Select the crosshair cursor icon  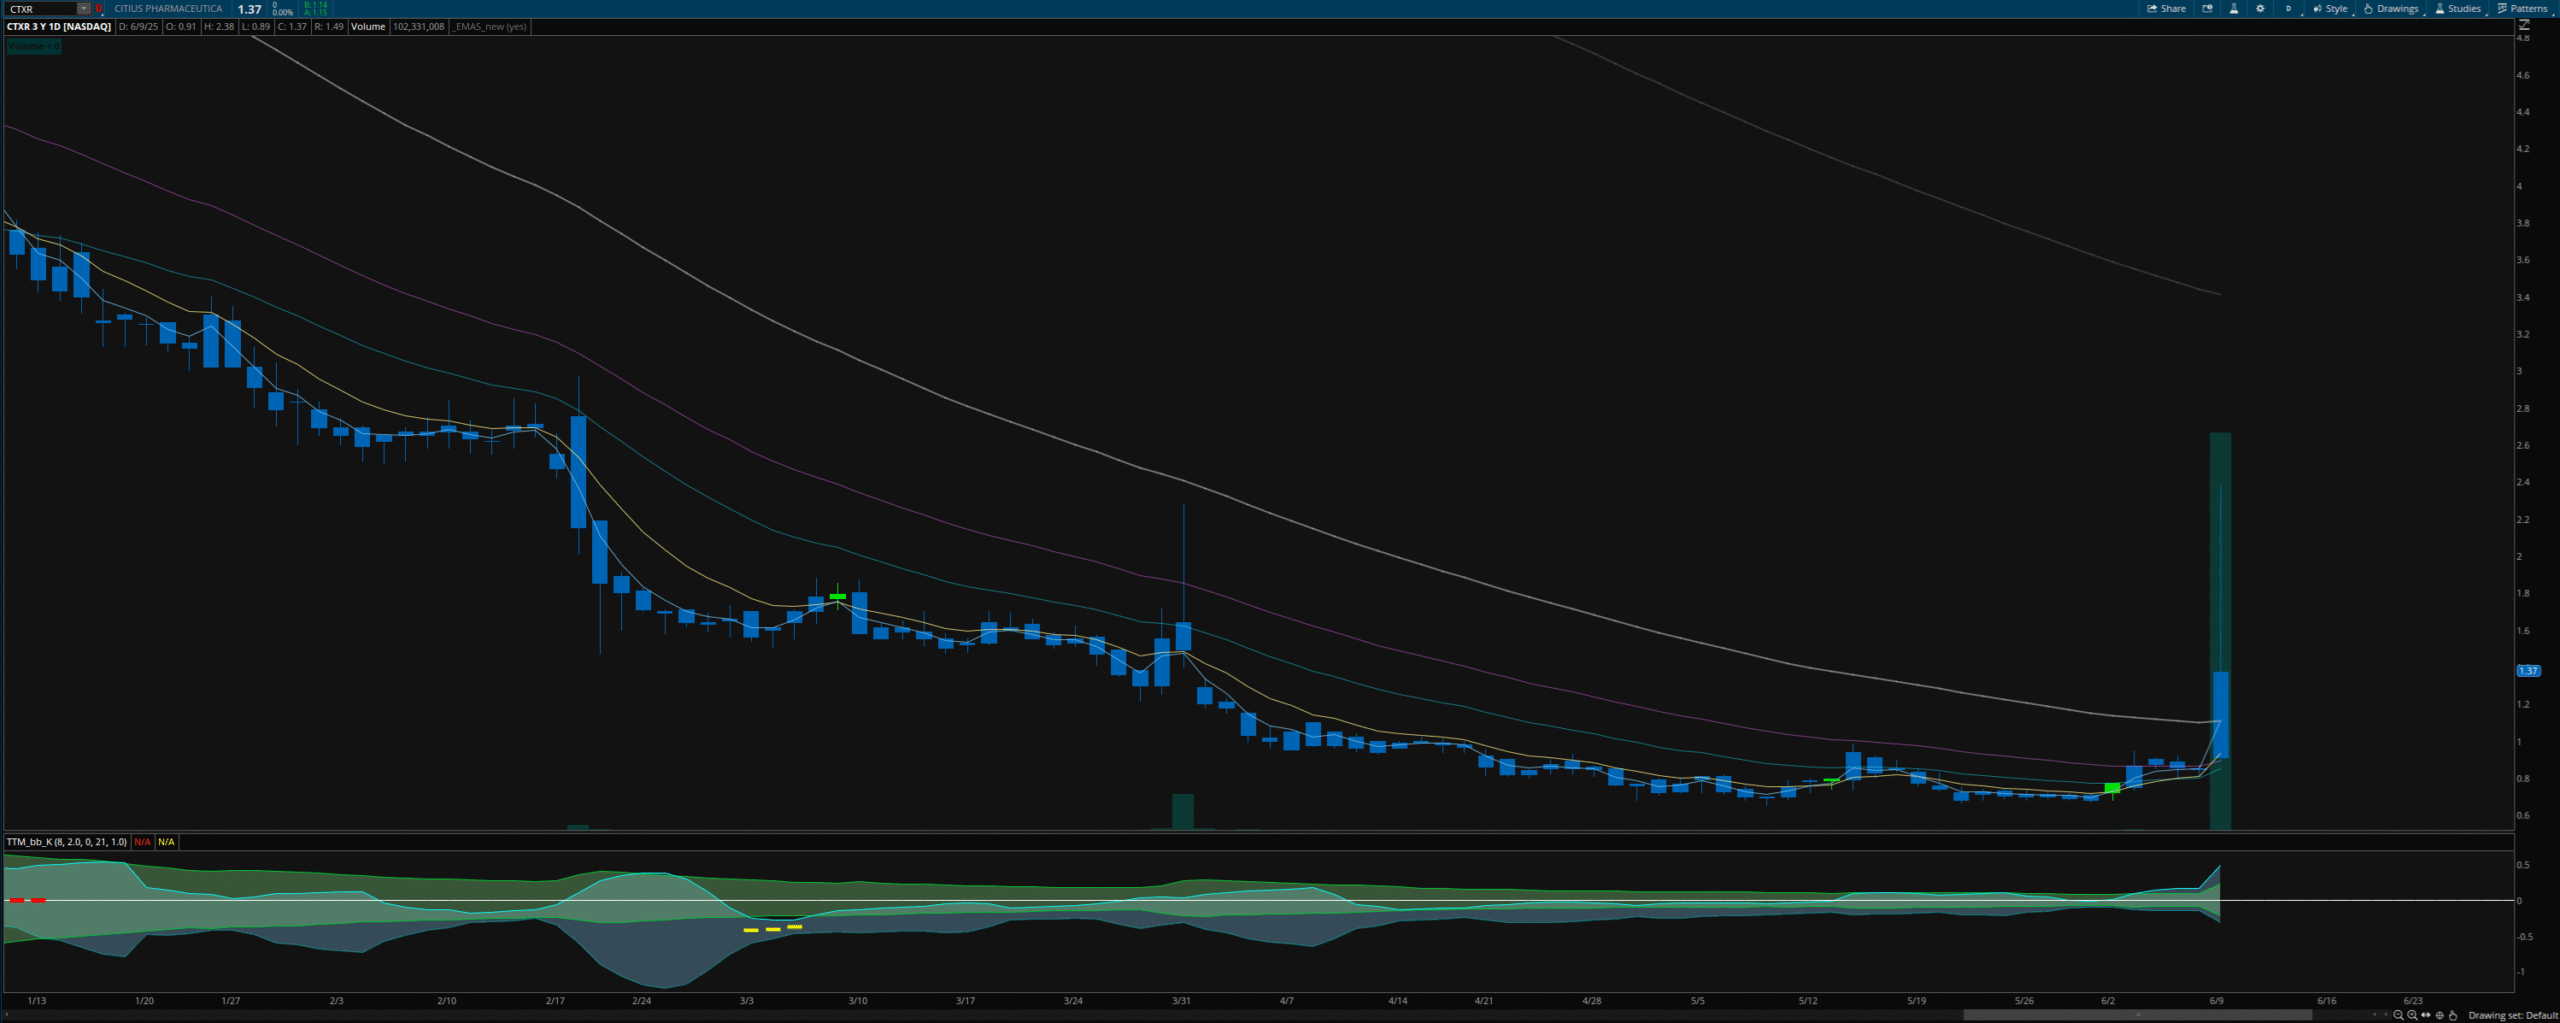click(x=2439, y=1015)
